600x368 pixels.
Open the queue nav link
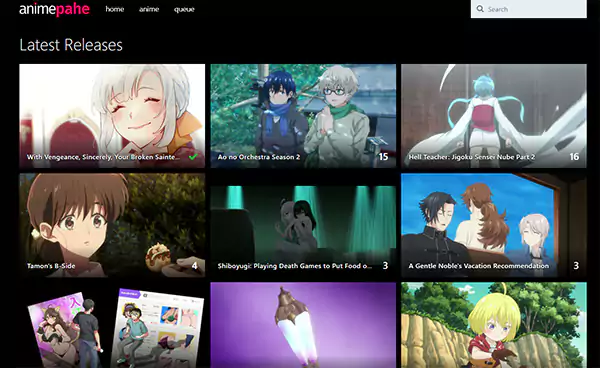pyautogui.click(x=184, y=9)
